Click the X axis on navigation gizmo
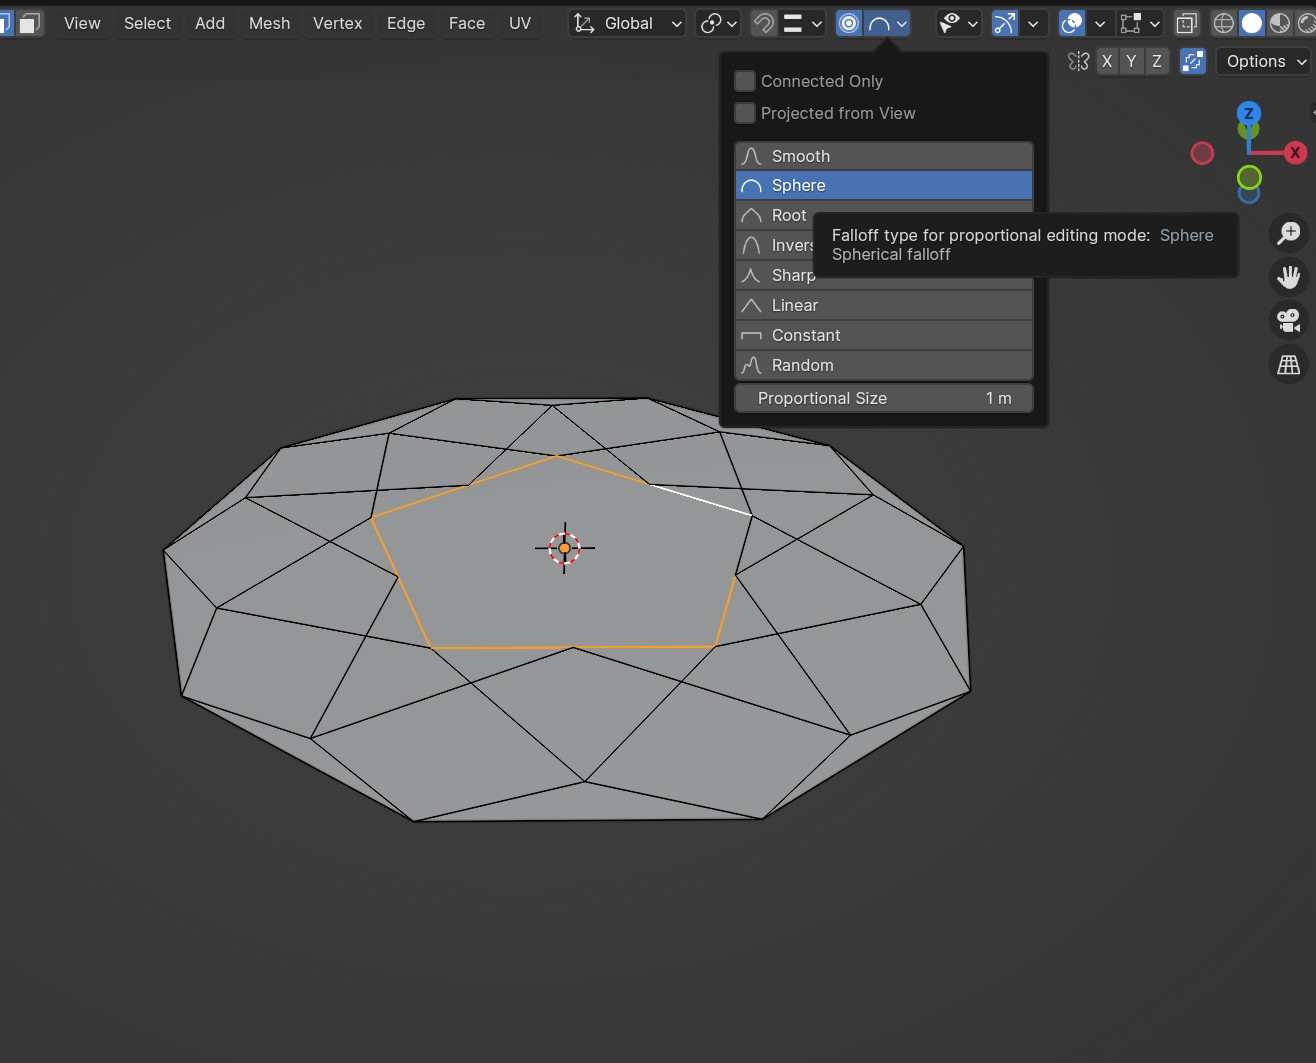Viewport: 1316px width, 1063px height. pyautogui.click(x=1295, y=153)
